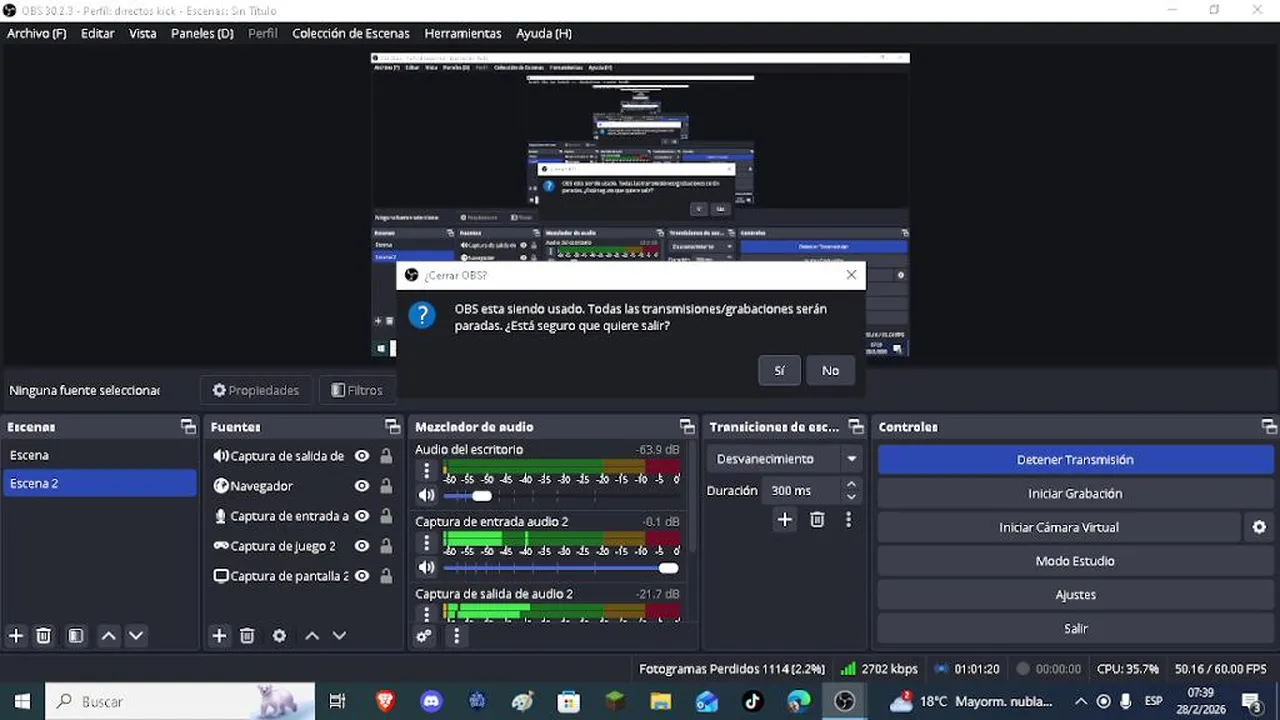Viewport: 1280px width, 720px height.
Task: Edit the 300 ms duration field
Action: (x=800, y=491)
